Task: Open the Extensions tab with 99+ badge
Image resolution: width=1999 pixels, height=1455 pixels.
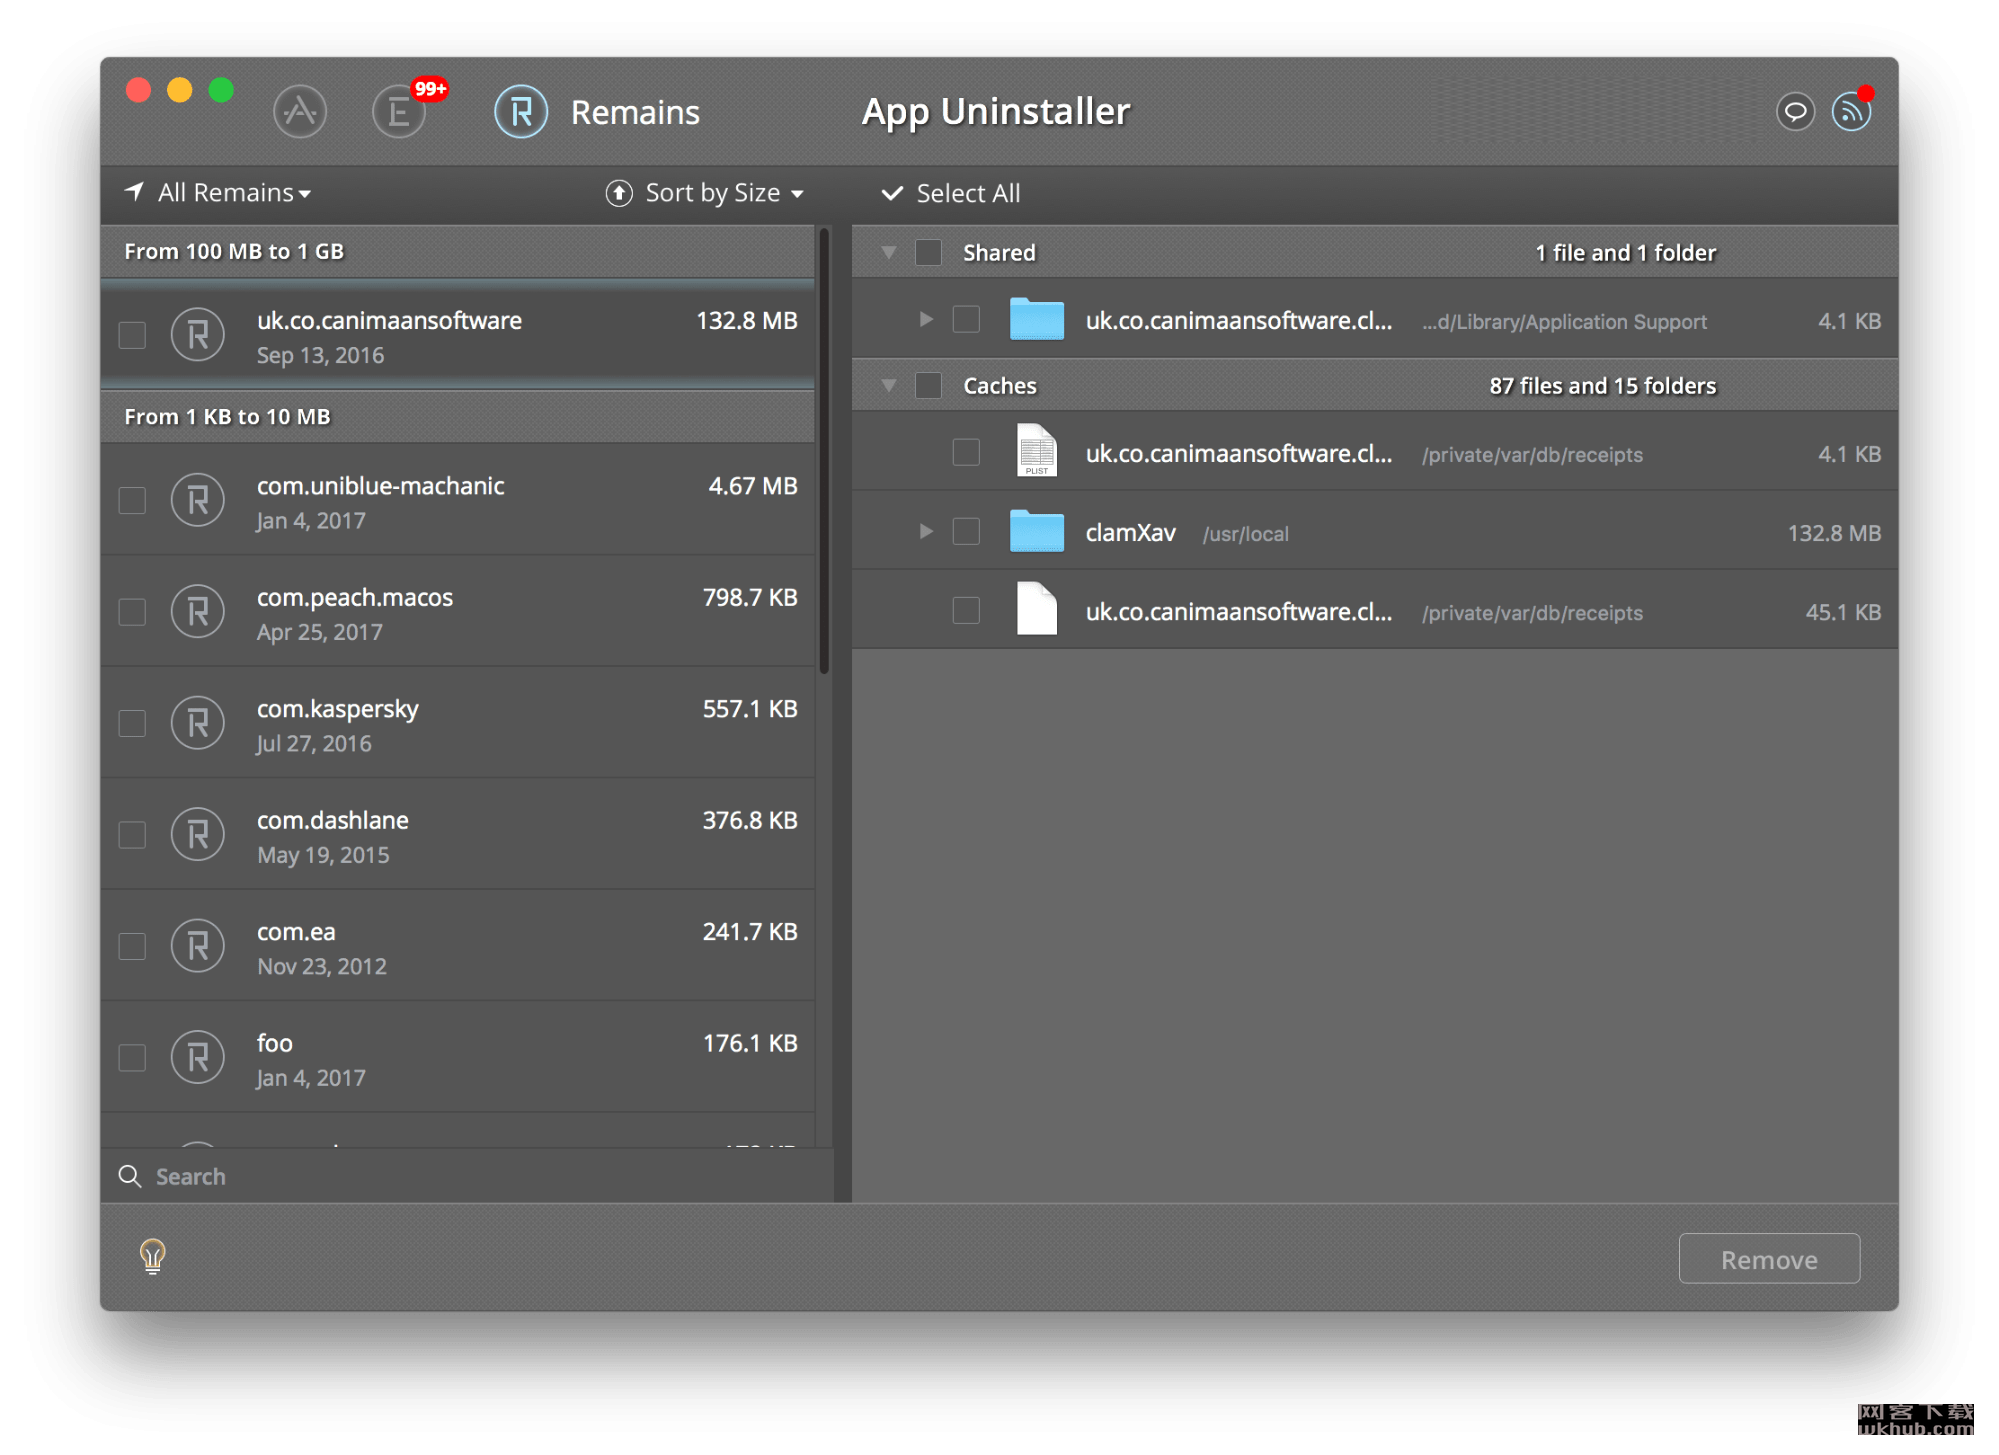Action: point(400,112)
